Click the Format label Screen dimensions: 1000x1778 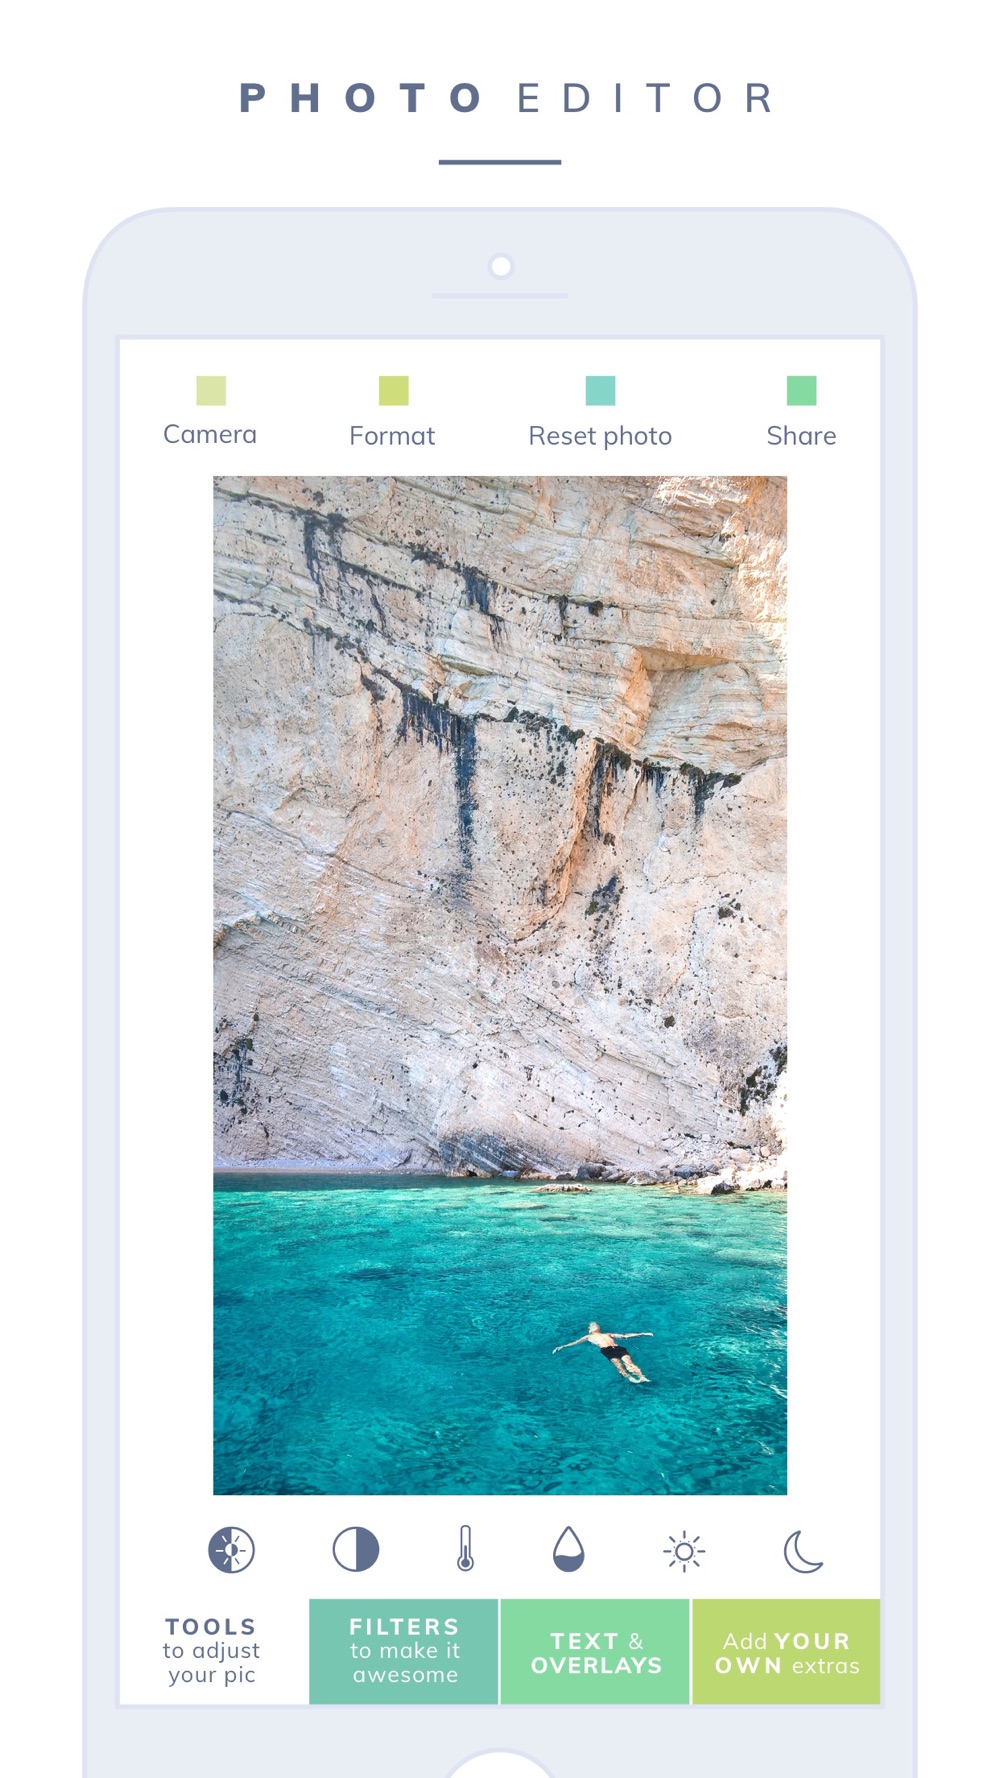coord(392,436)
